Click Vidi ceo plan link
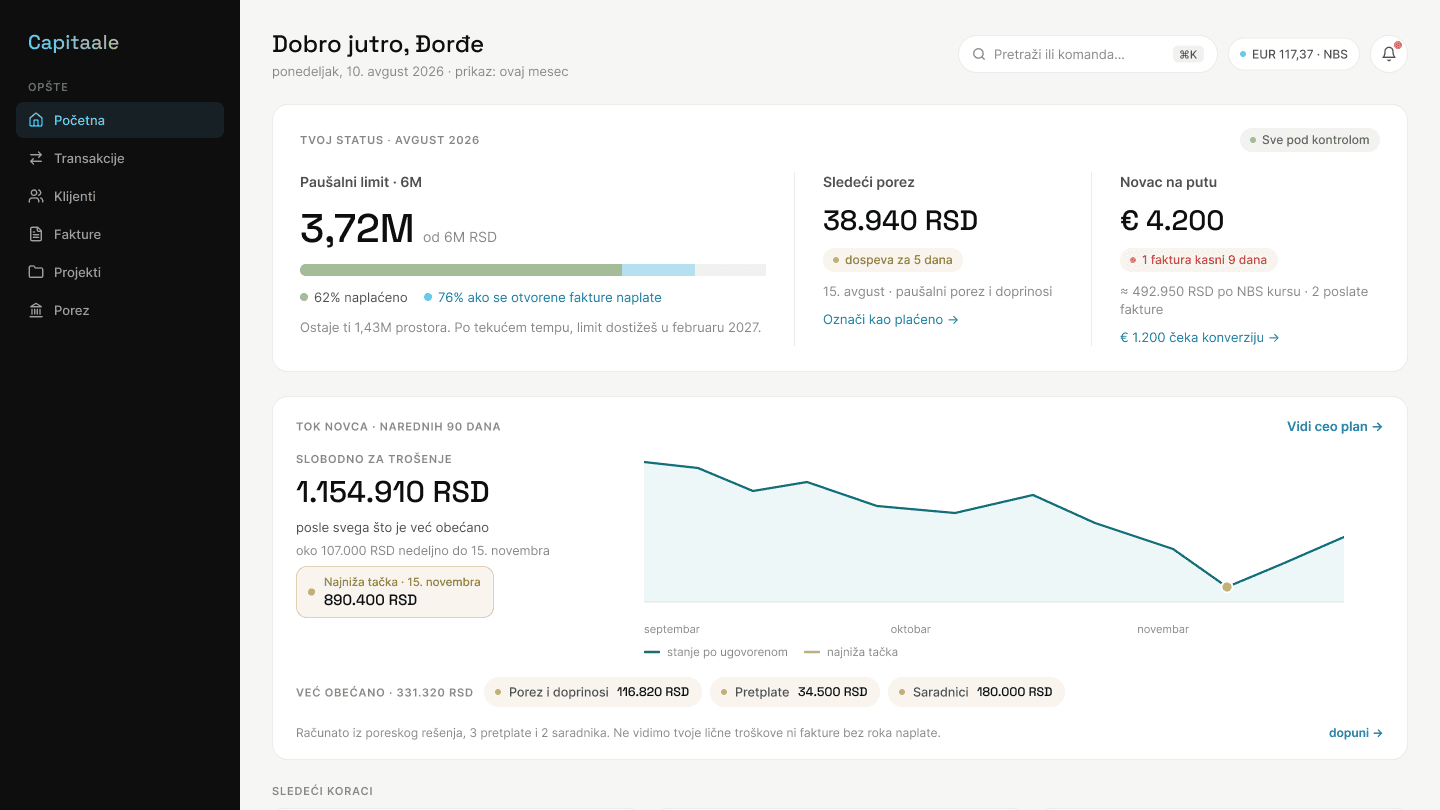The height and width of the screenshot is (810, 1440). click(1335, 427)
